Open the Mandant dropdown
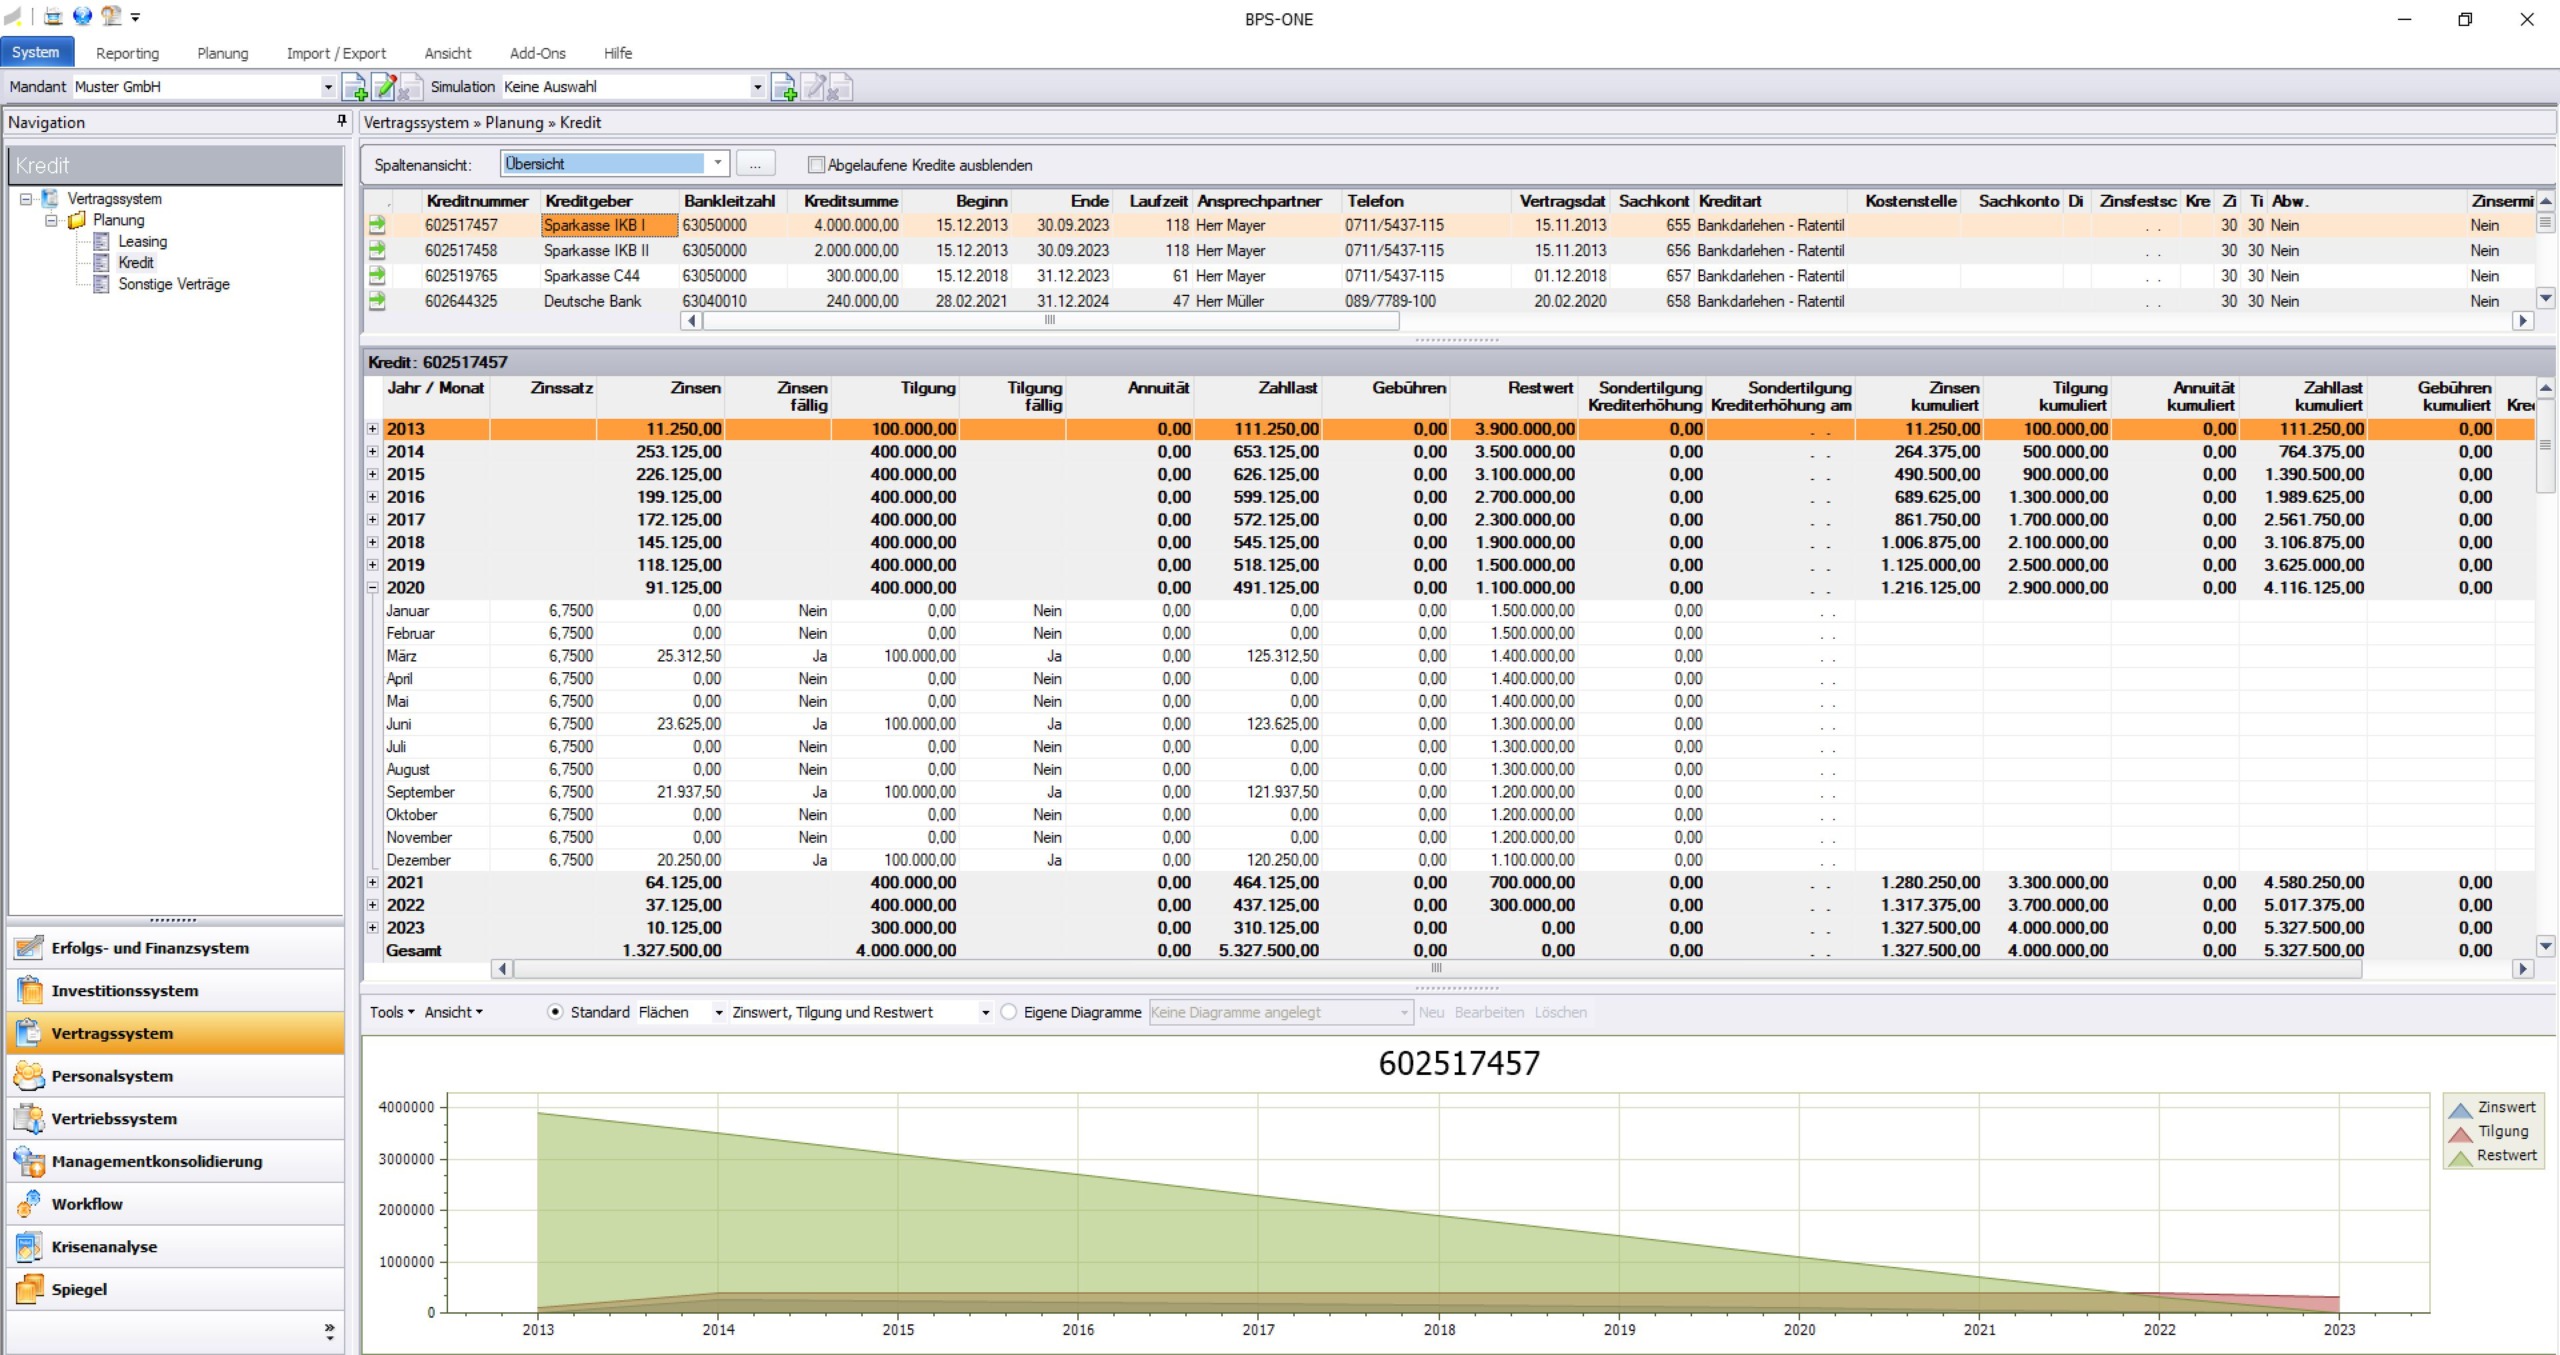The image size is (2560, 1355). [327, 87]
